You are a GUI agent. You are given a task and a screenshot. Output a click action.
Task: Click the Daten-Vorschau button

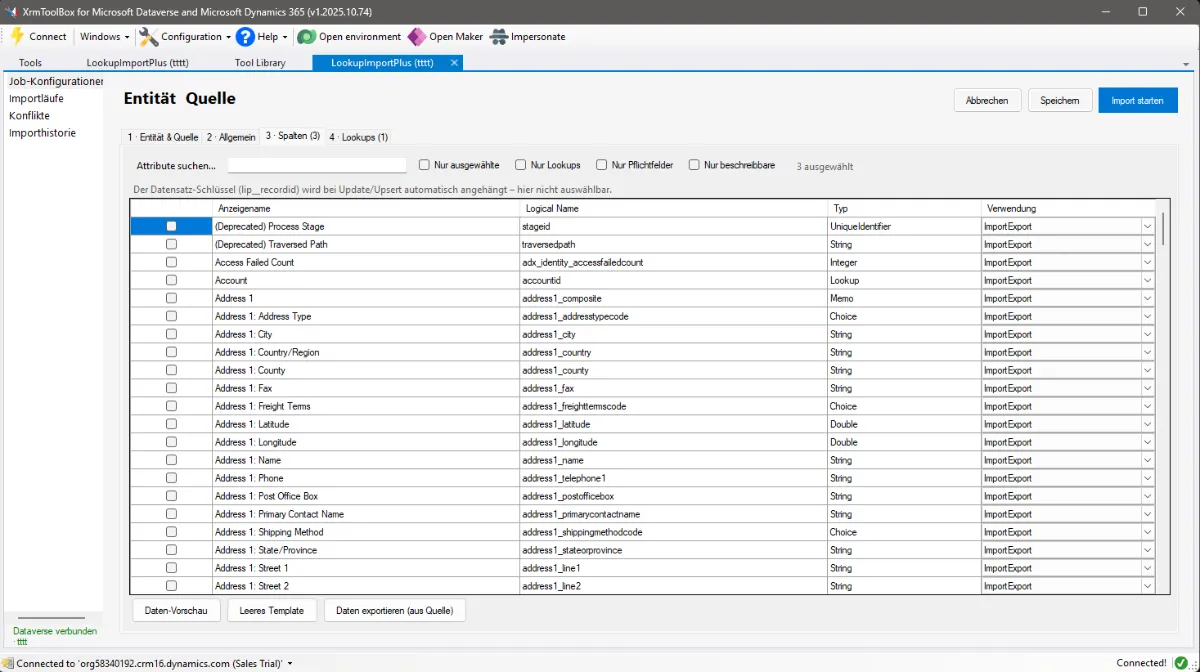click(176, 610)
